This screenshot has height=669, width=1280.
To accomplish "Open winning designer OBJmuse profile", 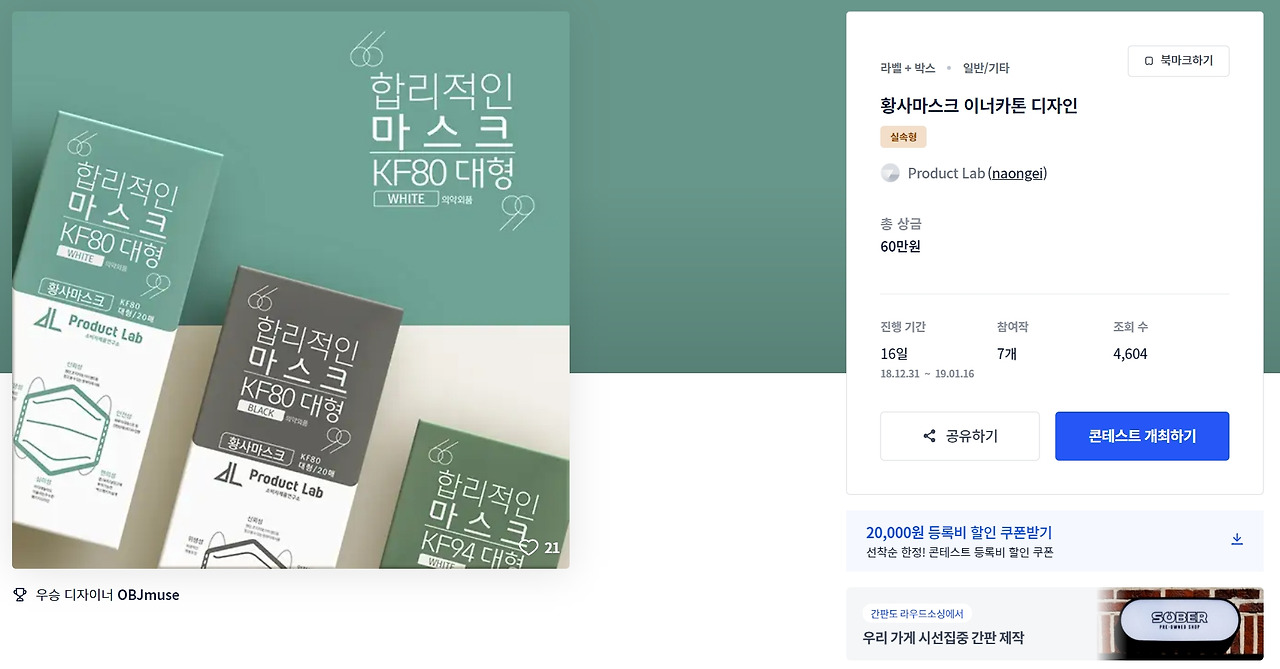I will 148,595.
